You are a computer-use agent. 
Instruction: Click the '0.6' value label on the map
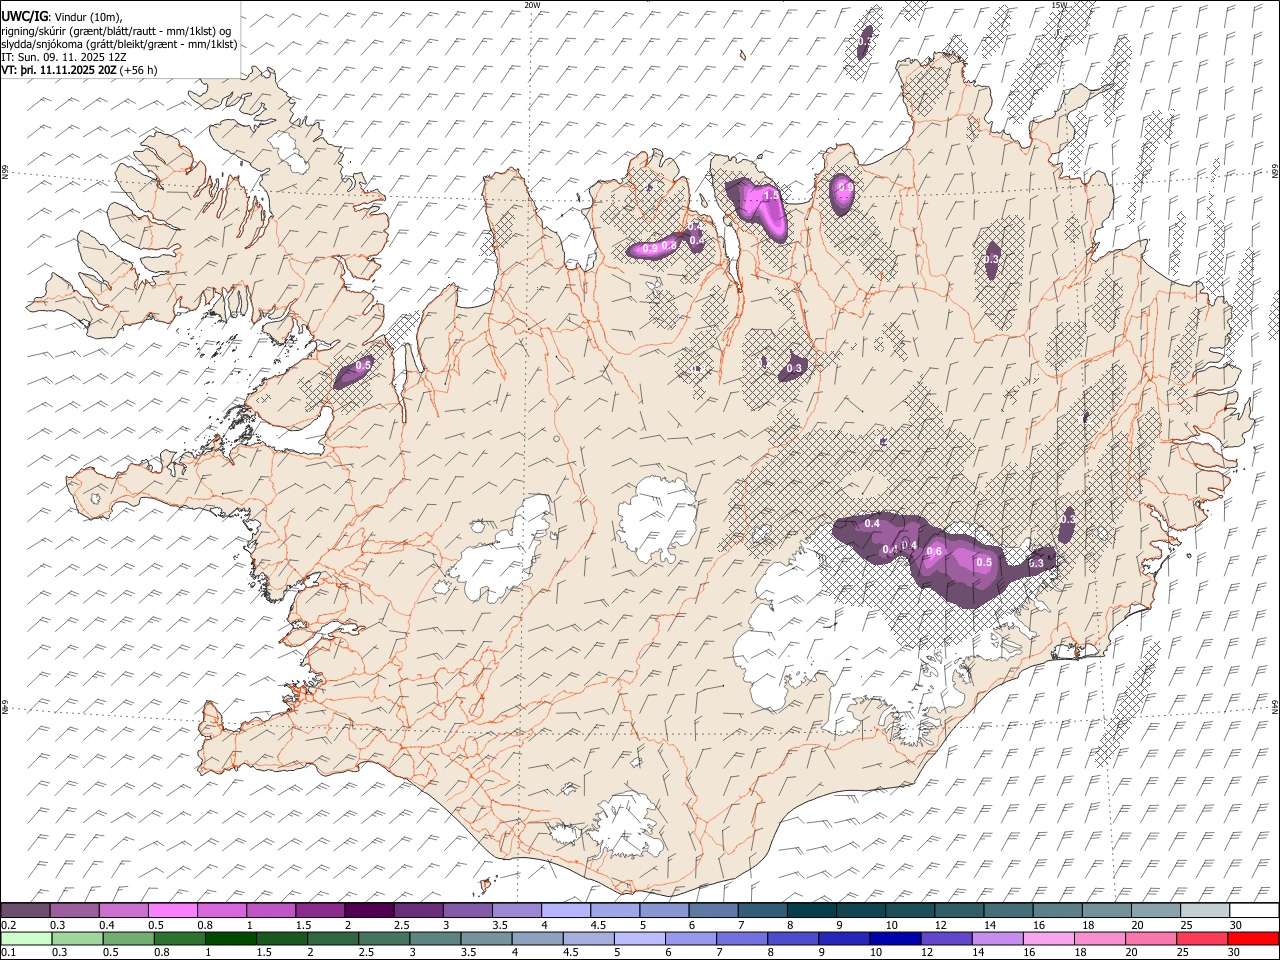935,552
